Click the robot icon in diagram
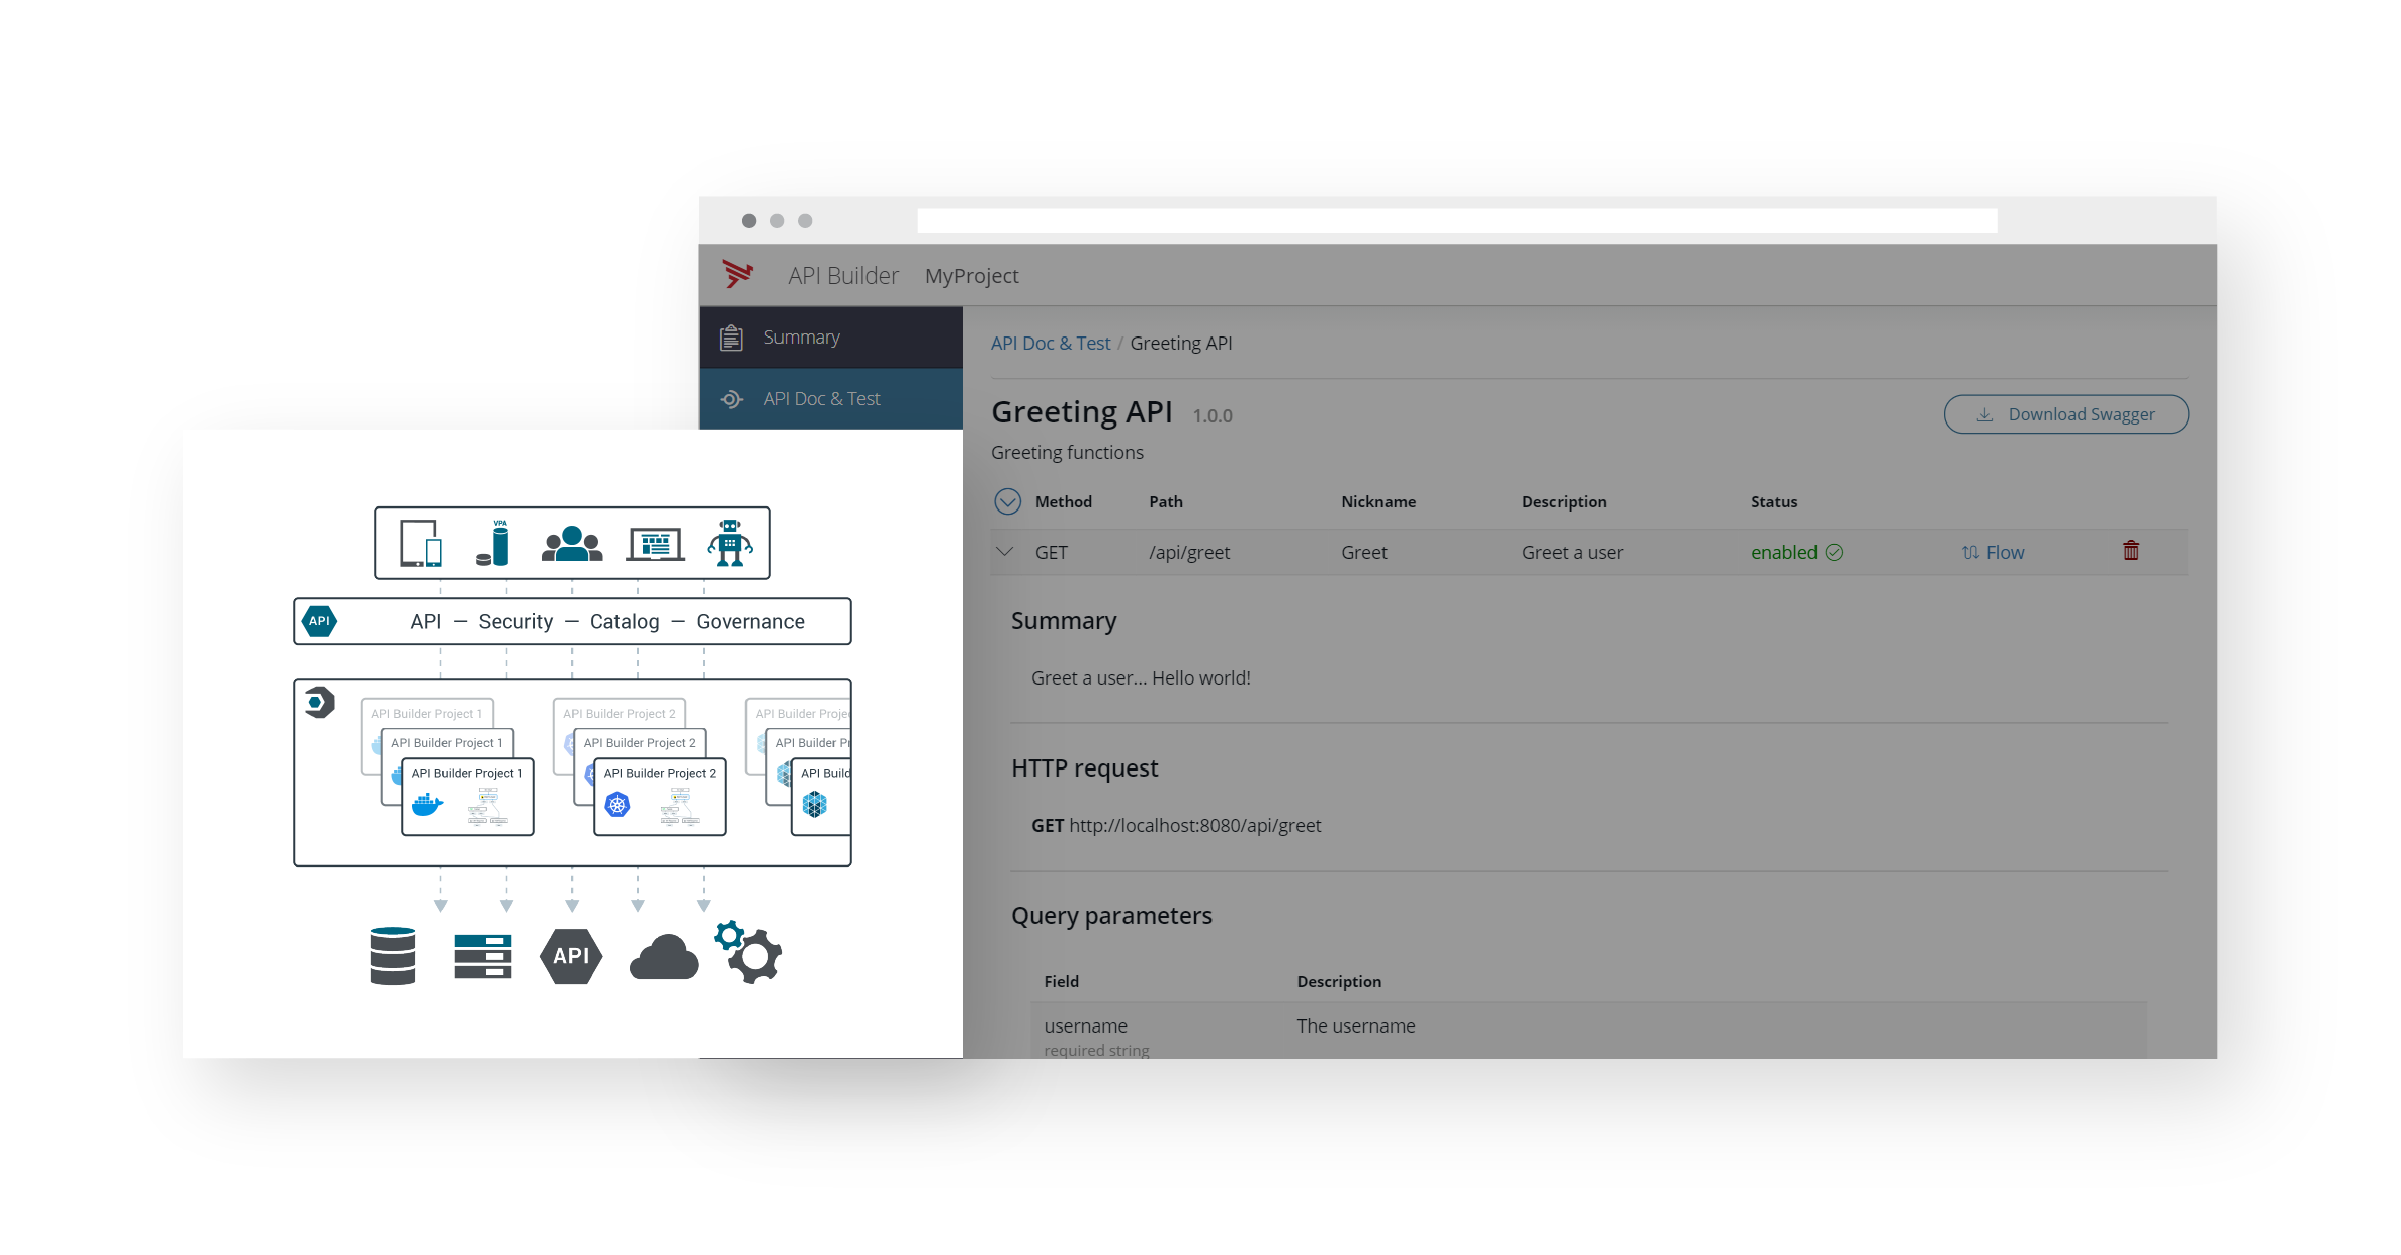Viewport: 2401px width, 1255px height. (730, 543)
